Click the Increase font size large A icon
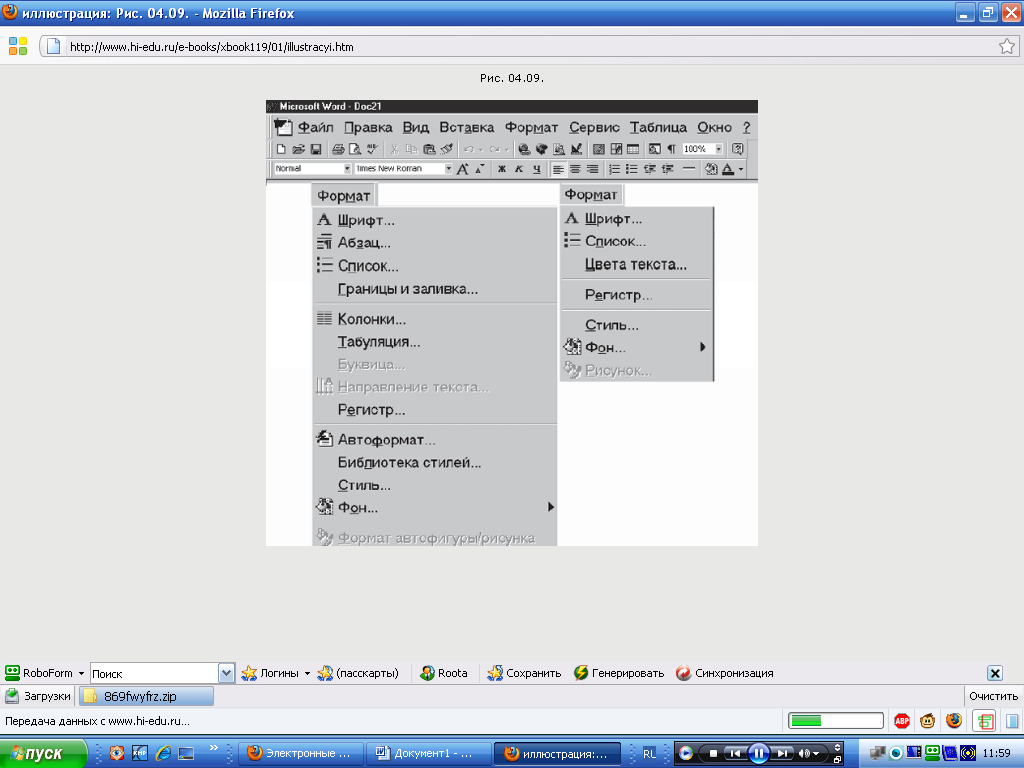This screenshot has width=1024, height=768. pyautogui.click(x=462, y=169)
